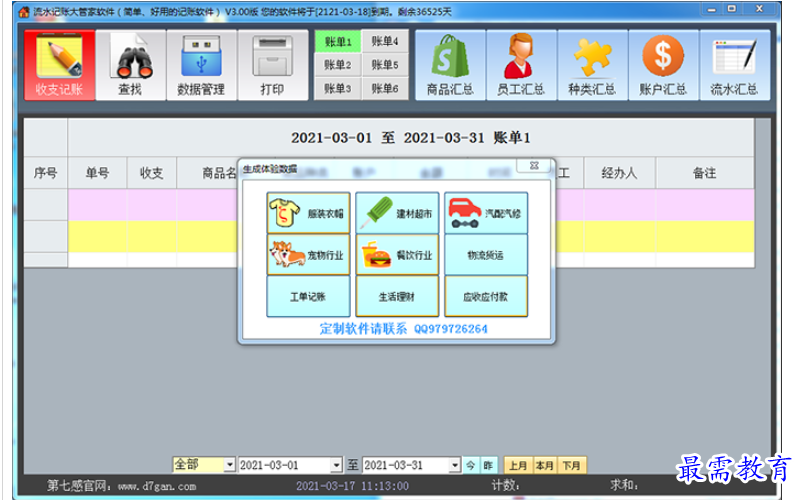Minimize the 流水记账大管家 window
This screenshot has height=500, width=800.
(712, 9)
